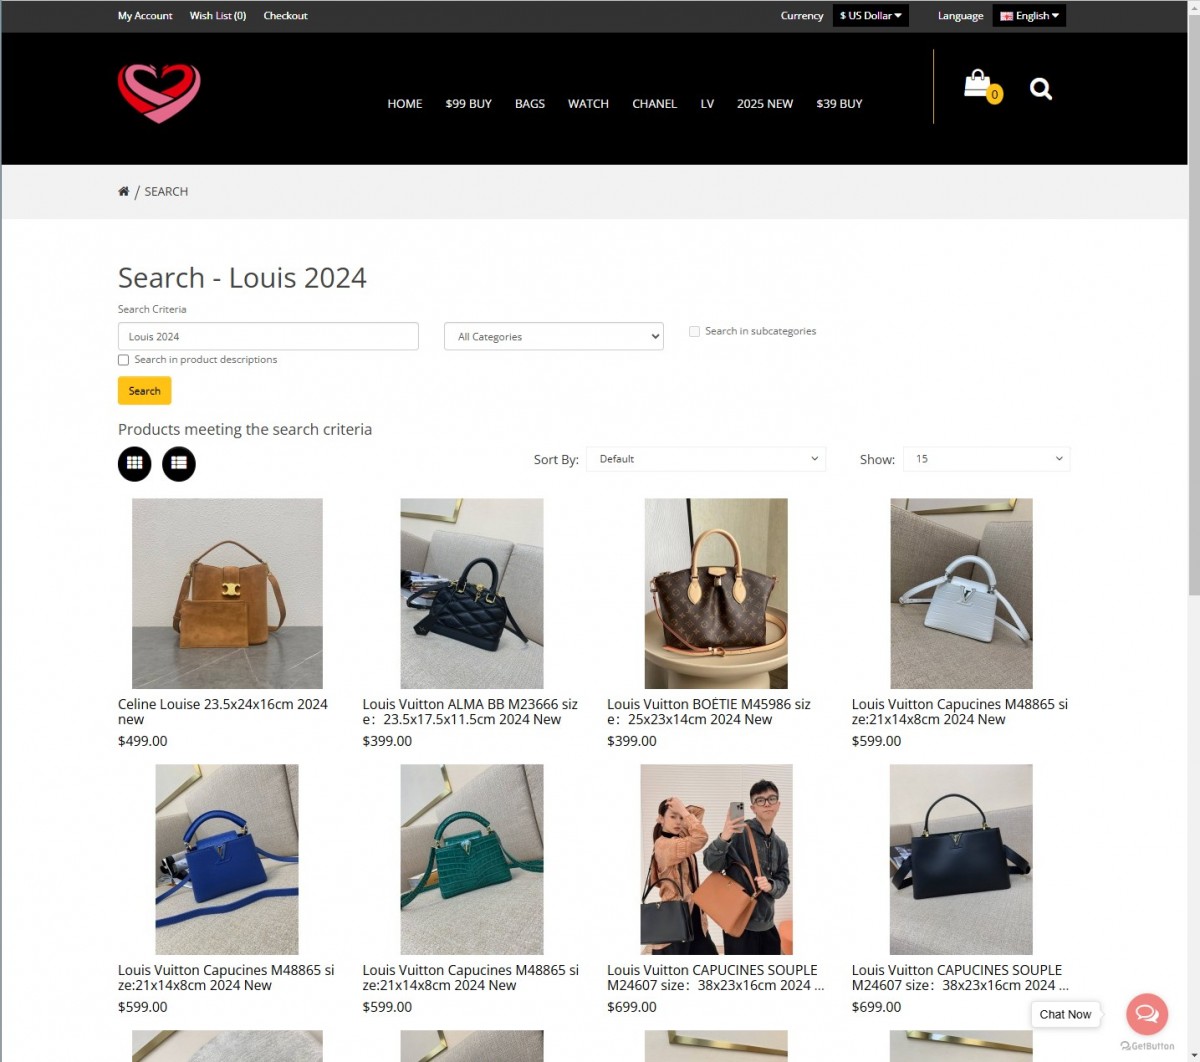This screenshot has height=1062, width=1200.
Task: Open Celine Louise brown bag thumbnail
Action: click(x=227, y=594)
